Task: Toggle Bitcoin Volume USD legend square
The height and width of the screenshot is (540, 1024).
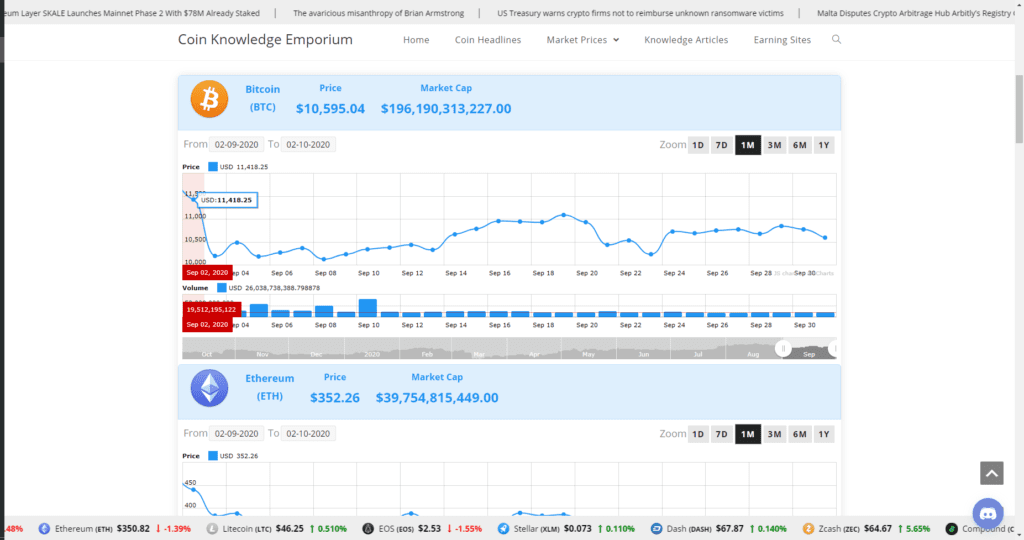Action: pyautogui.click(x=222, y=287)
